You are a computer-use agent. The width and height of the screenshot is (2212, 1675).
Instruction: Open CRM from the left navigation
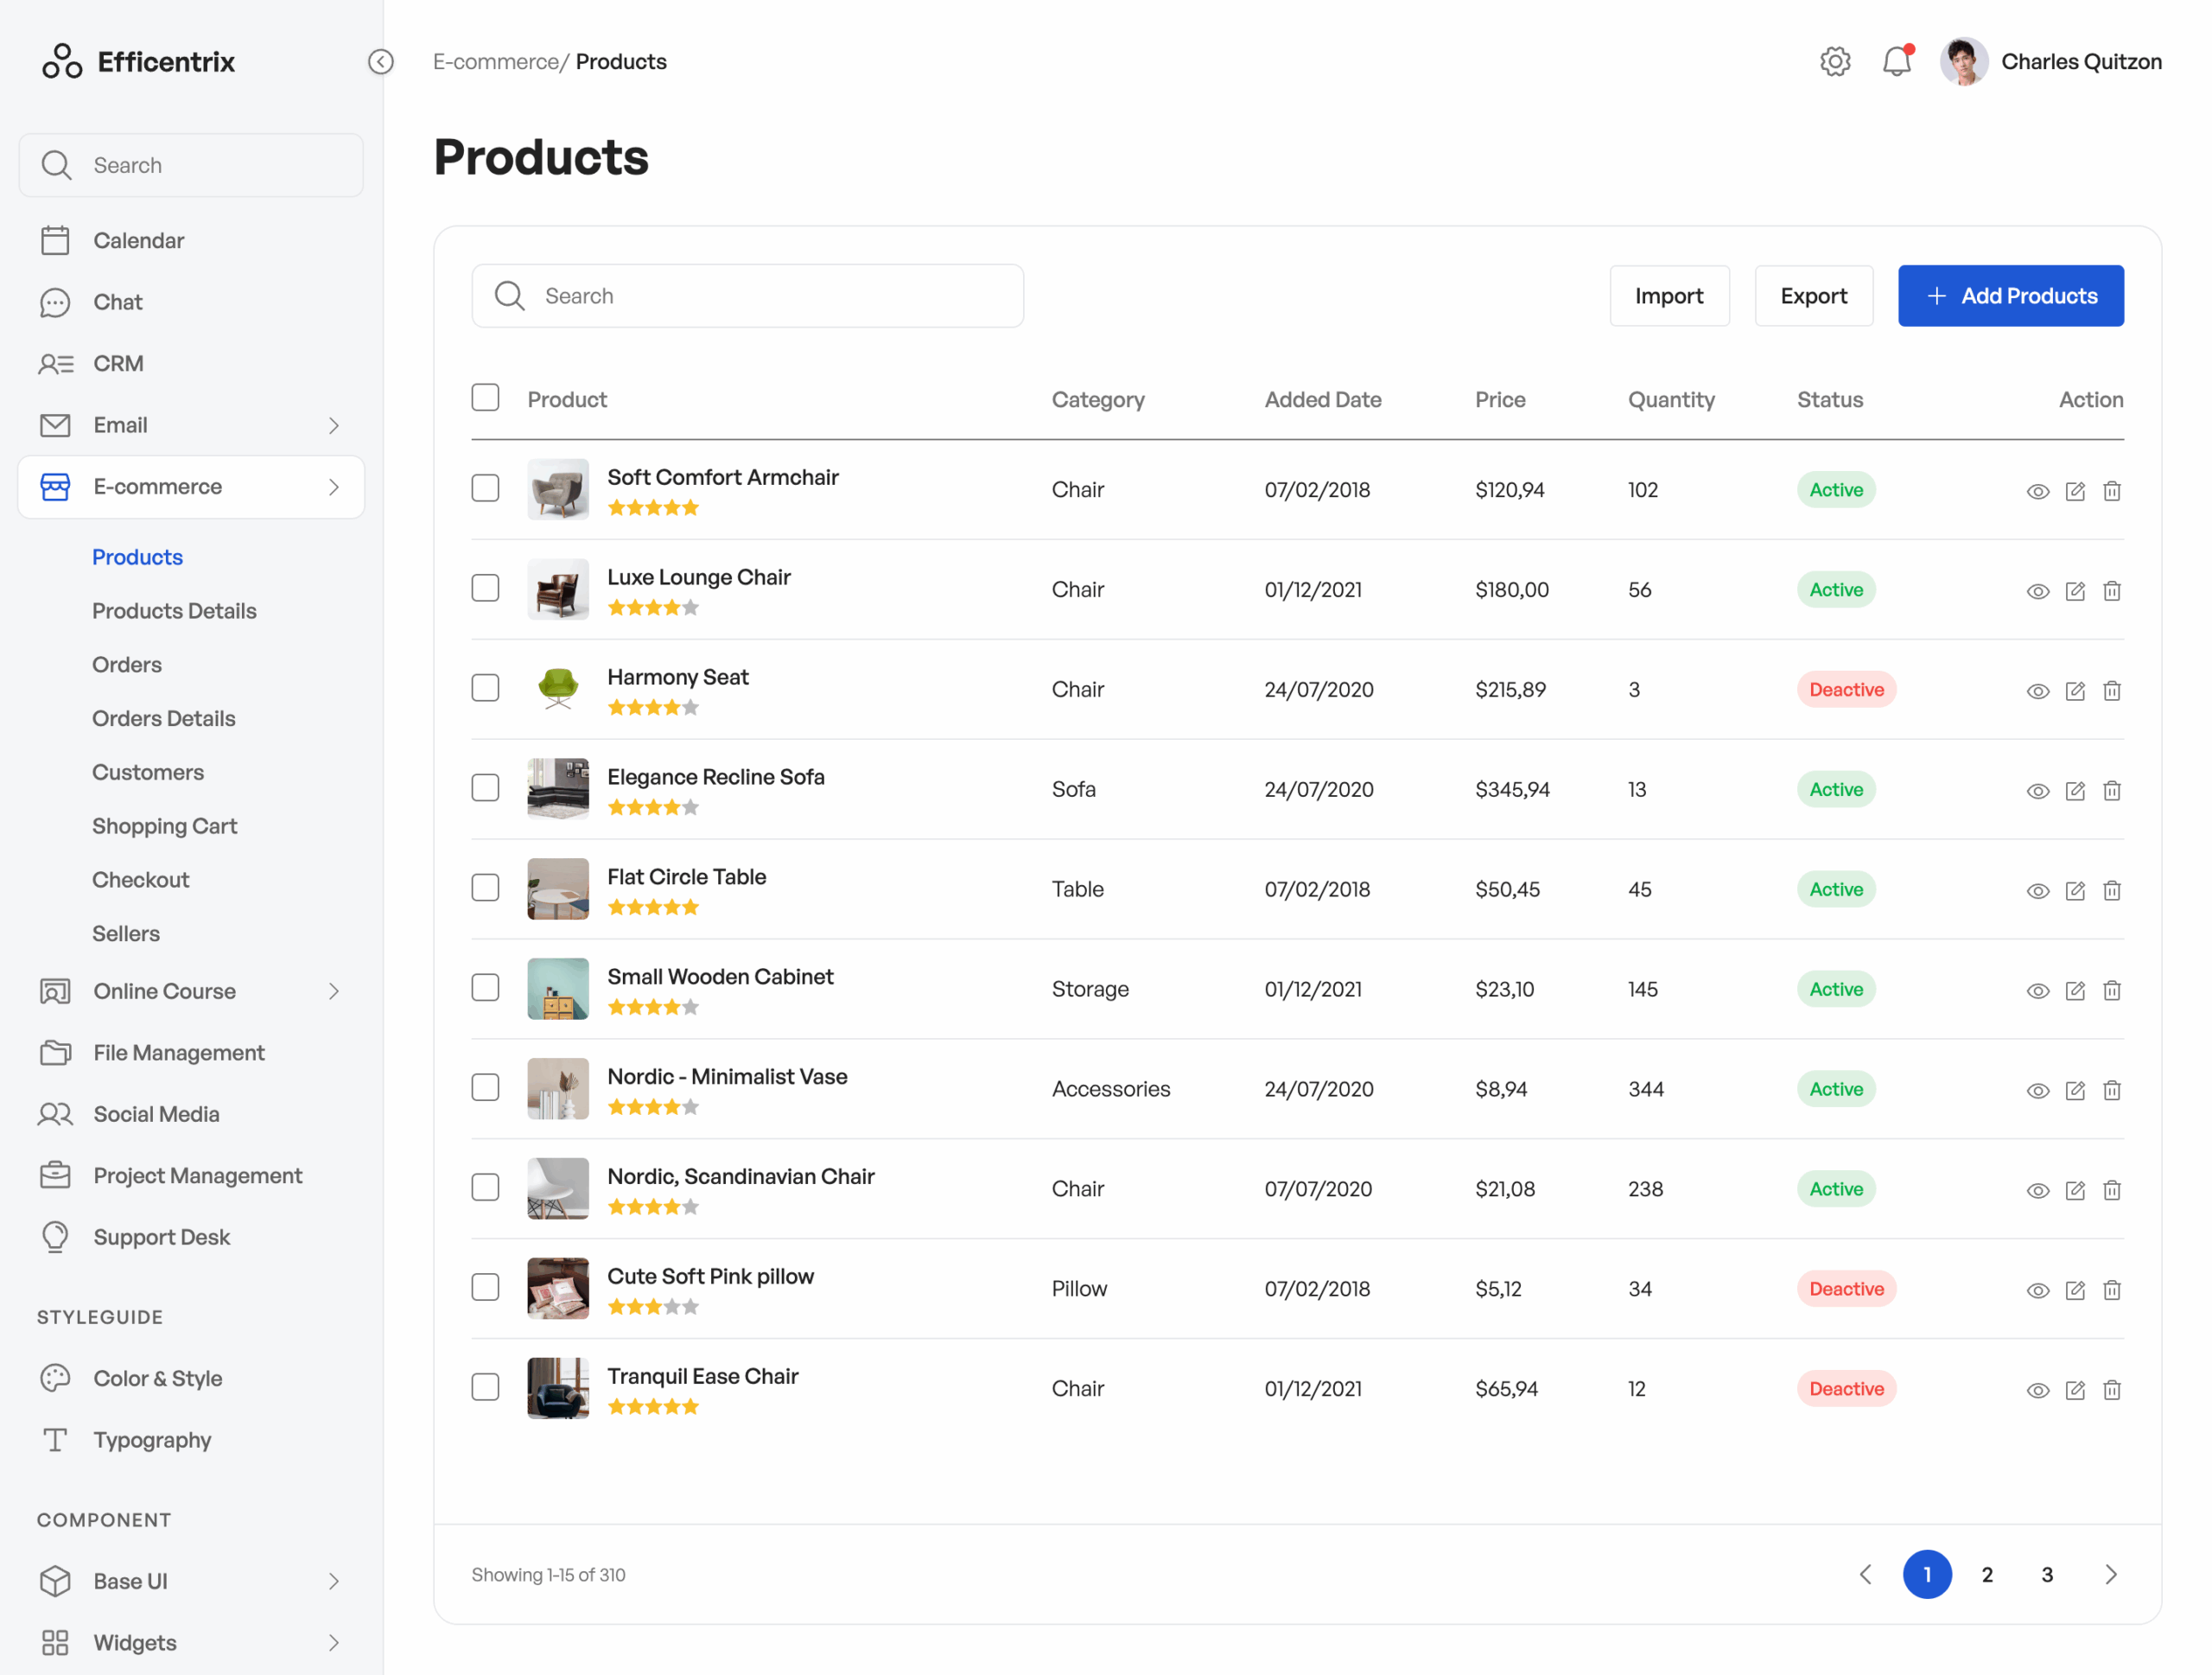(x=118, y=363)
